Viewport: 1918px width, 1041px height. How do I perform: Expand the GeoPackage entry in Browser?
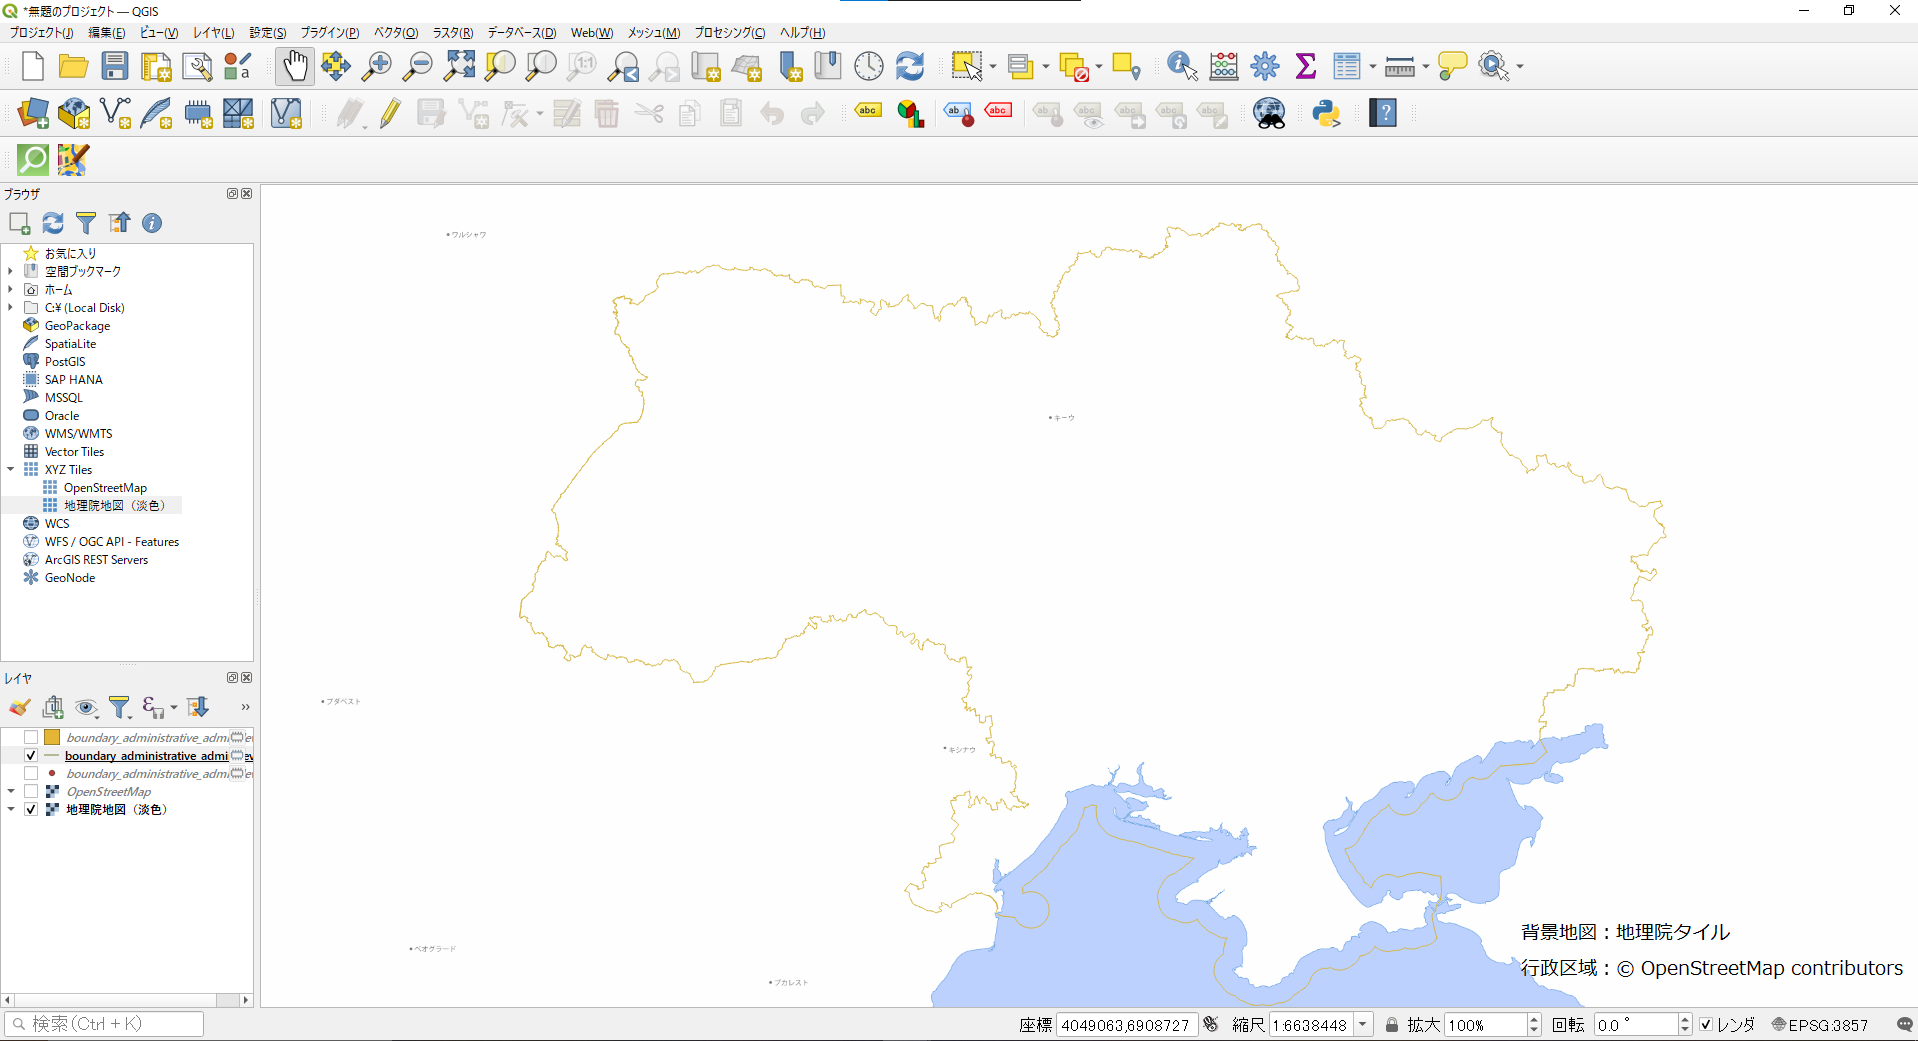pos(10,325)
